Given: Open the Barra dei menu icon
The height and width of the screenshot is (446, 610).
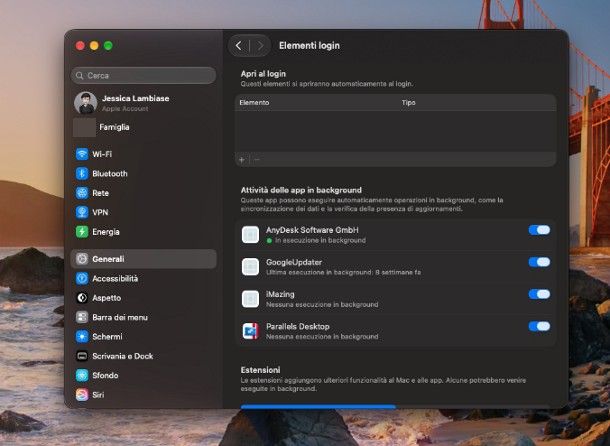Looking at the screenshot, I should 82,317.
